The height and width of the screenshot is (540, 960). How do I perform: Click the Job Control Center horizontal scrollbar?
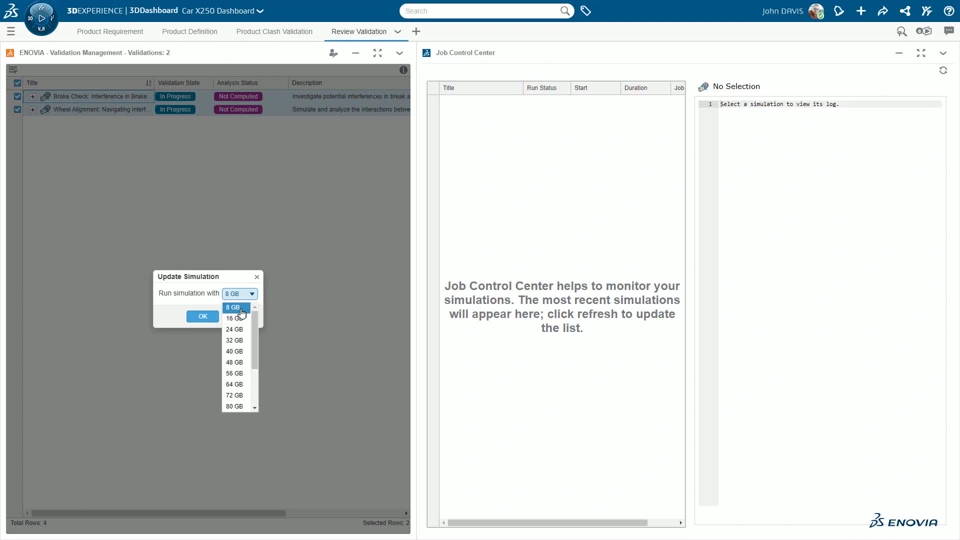coord(547,523)
